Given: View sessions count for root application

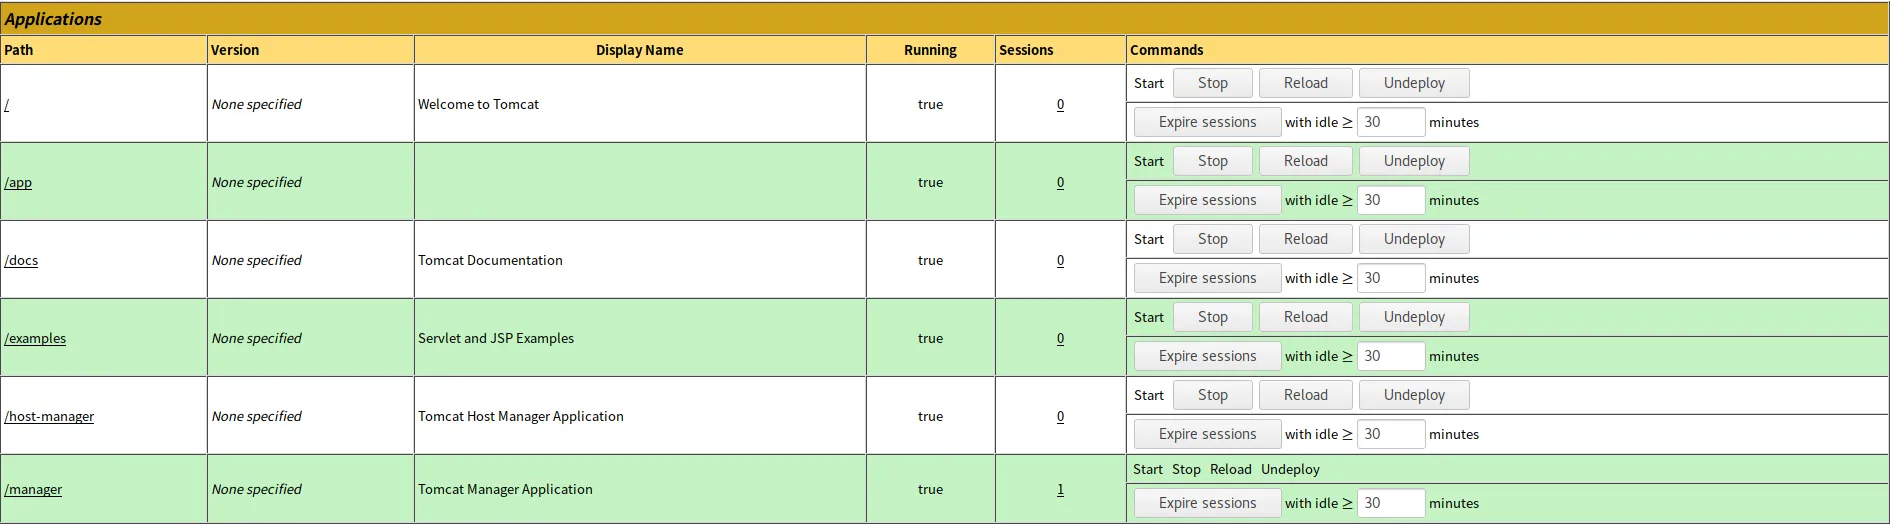Looking at the screenshot, I should pos(1060,104).
